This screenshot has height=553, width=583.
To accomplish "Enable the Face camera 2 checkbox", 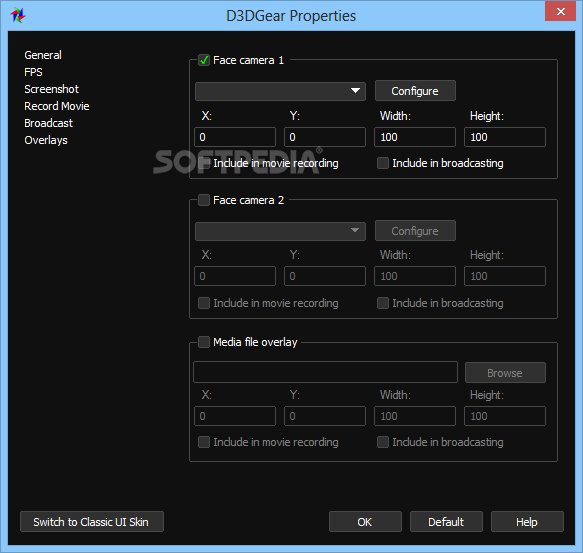I will (204, 200).
